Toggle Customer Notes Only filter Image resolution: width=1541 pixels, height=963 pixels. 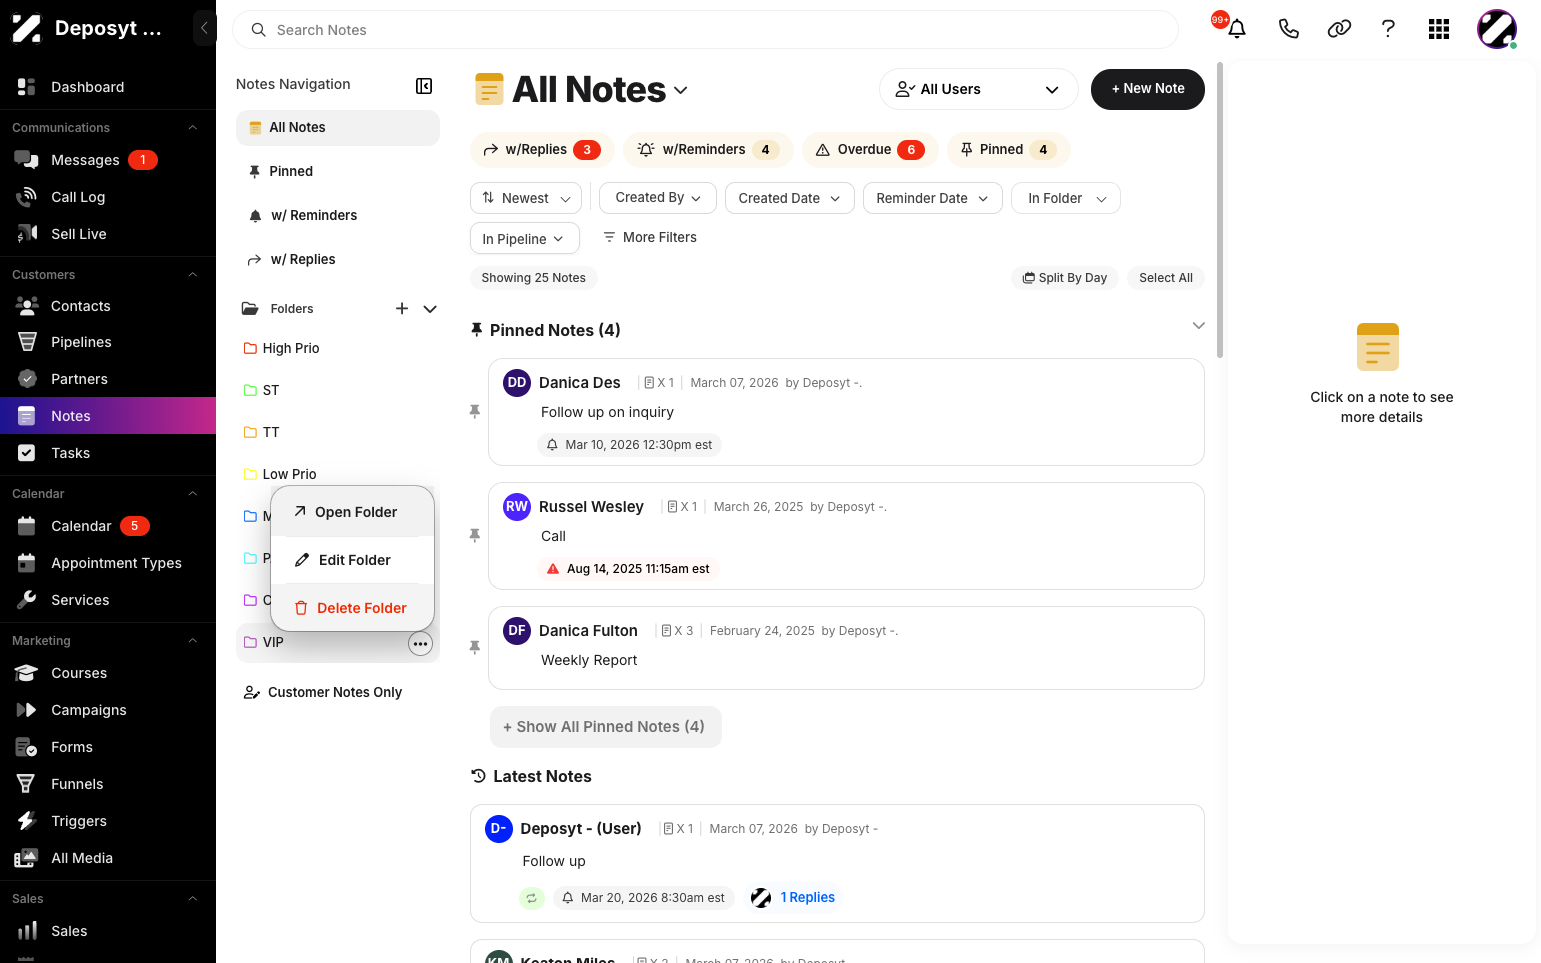323,692
